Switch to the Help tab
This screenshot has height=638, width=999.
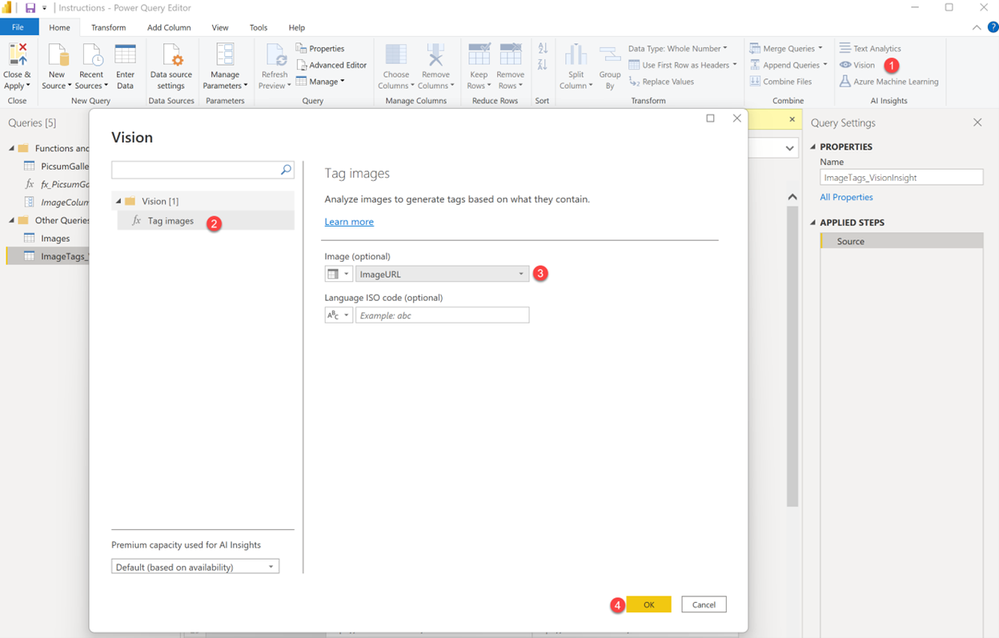coord(296,27)
